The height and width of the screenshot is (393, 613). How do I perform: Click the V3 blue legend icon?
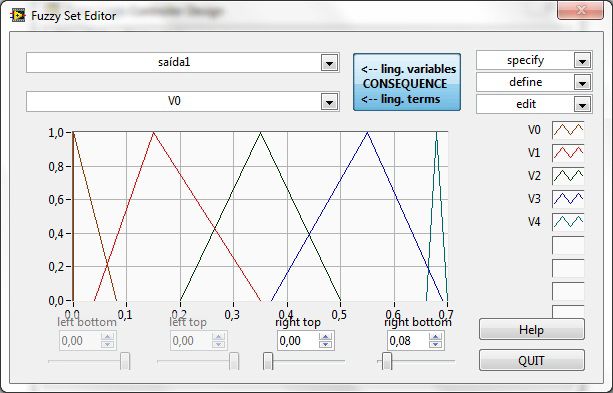coord(568,199)
